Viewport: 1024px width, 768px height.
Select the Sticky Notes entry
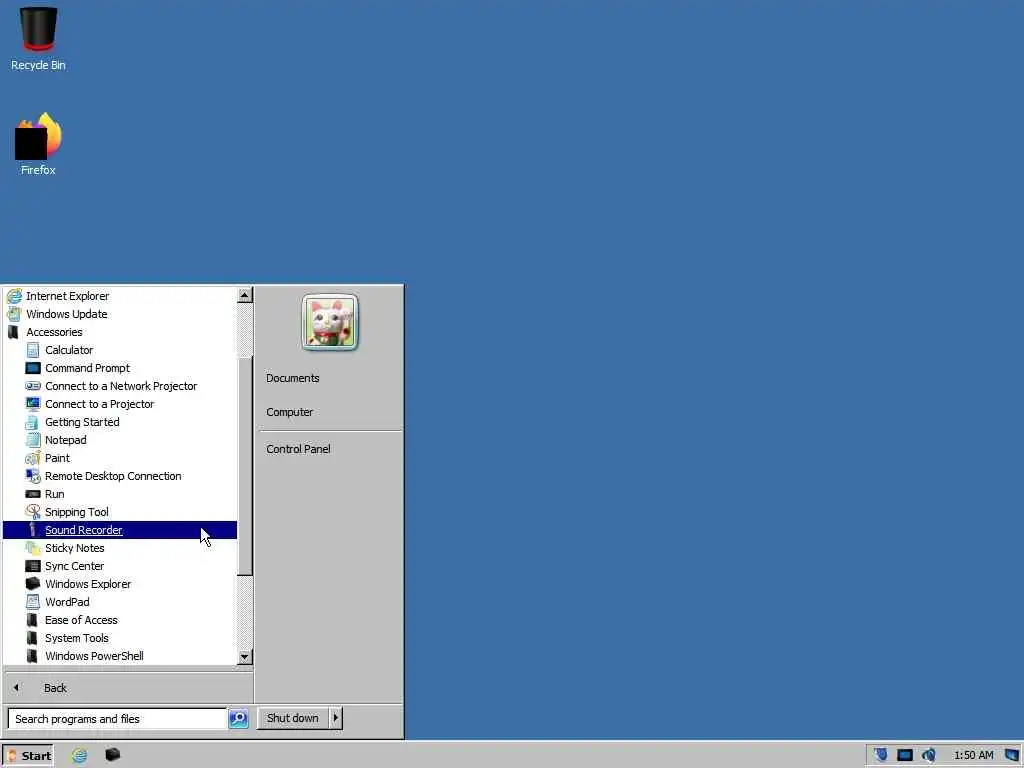[120, 549]
